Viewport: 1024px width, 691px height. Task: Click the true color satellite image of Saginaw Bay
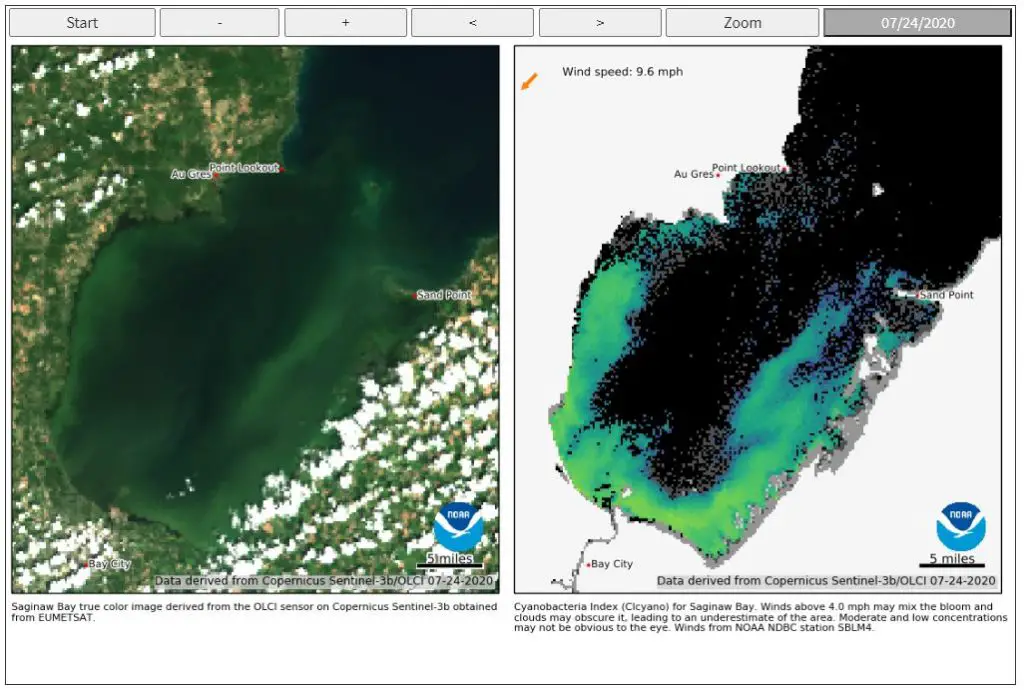(255, 319)
